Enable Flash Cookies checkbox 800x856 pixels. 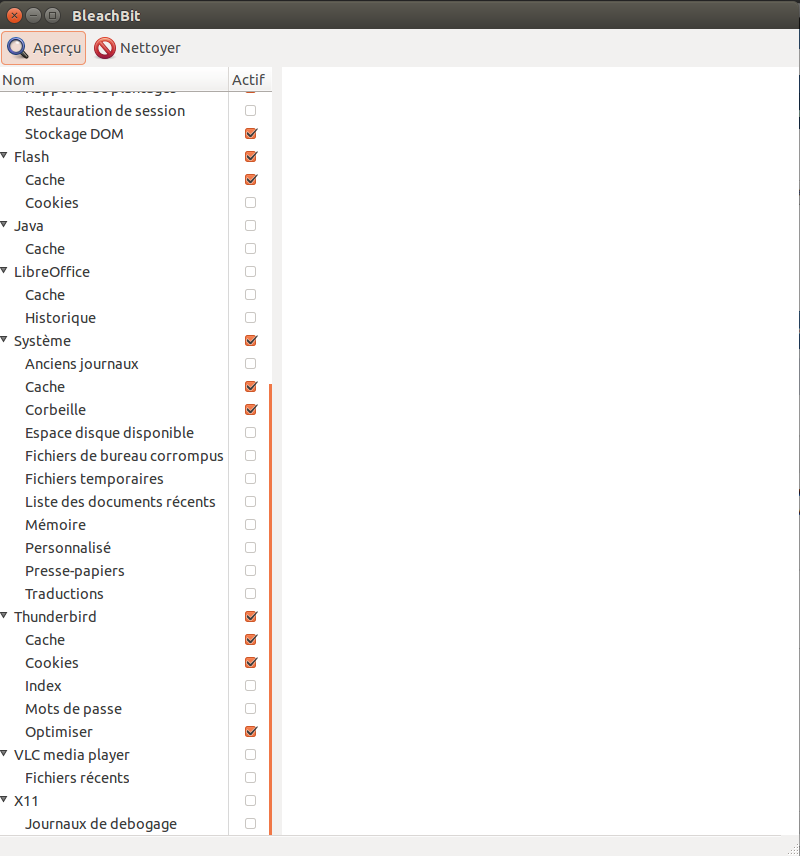tap(251, 203)
